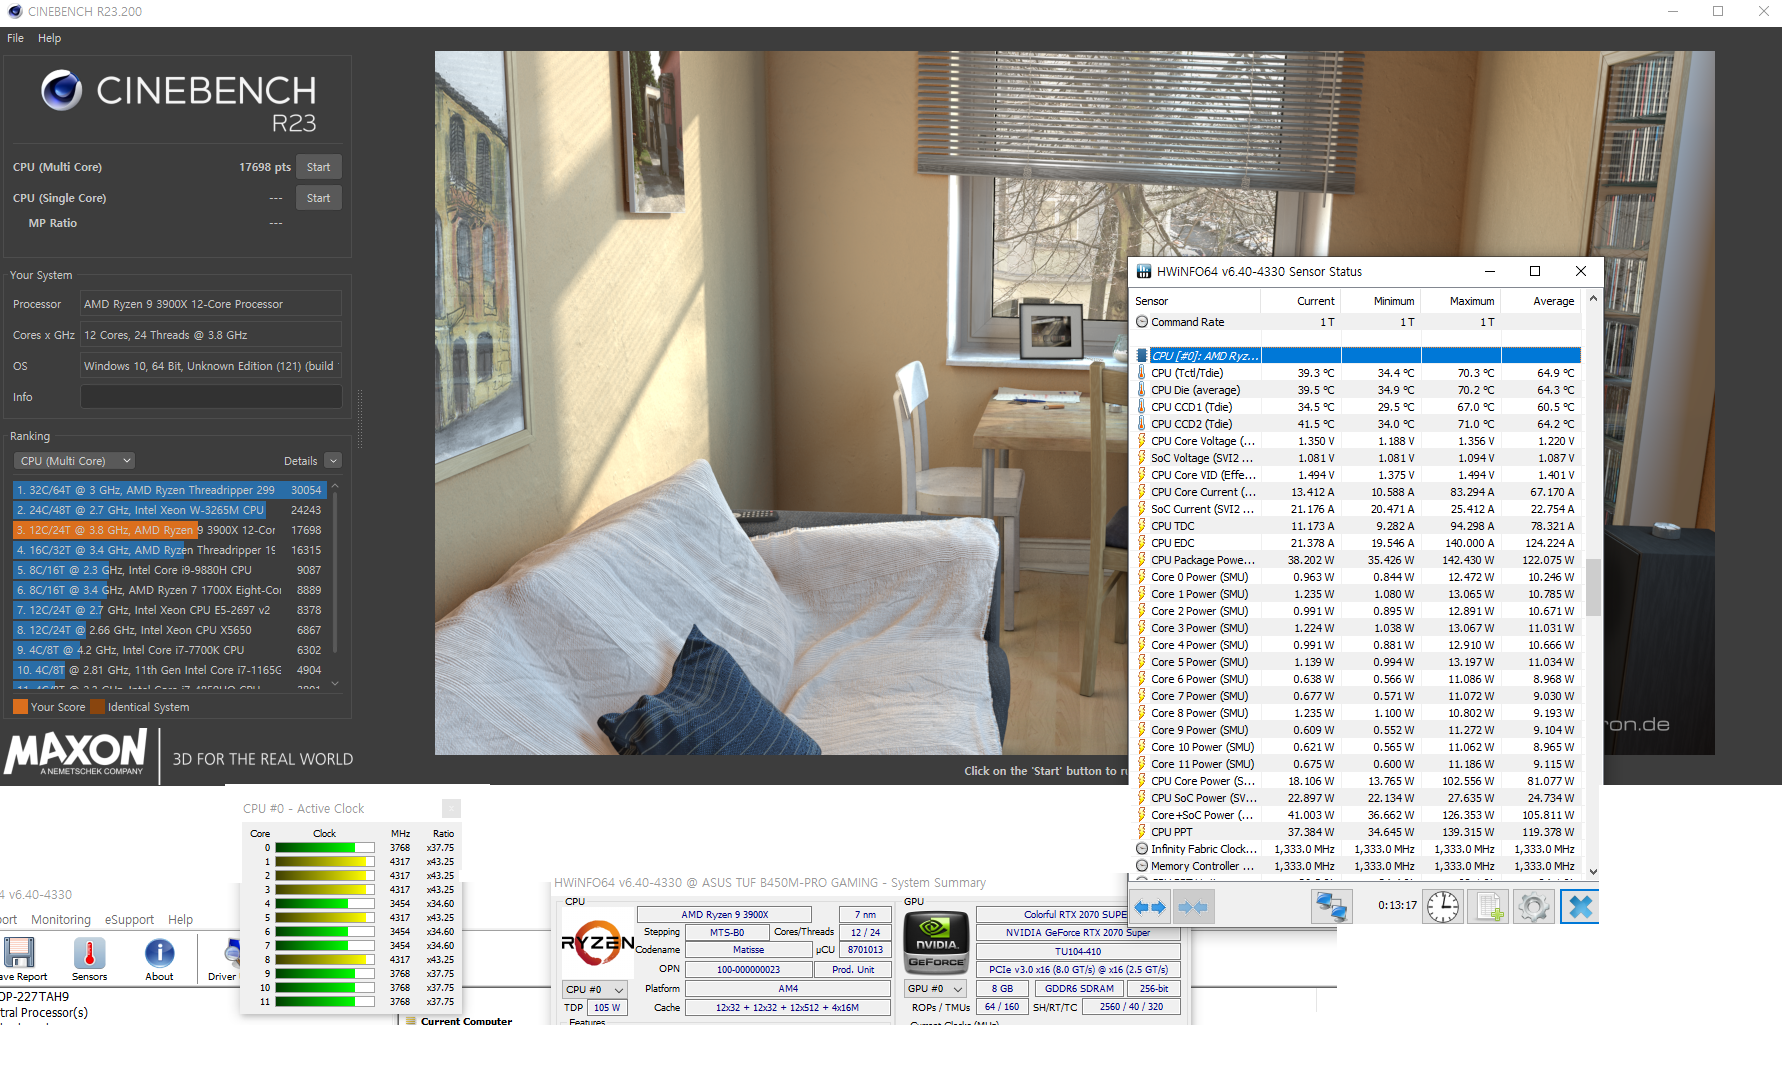Click the ranking list scroll-down arrow

coord(335,684)
